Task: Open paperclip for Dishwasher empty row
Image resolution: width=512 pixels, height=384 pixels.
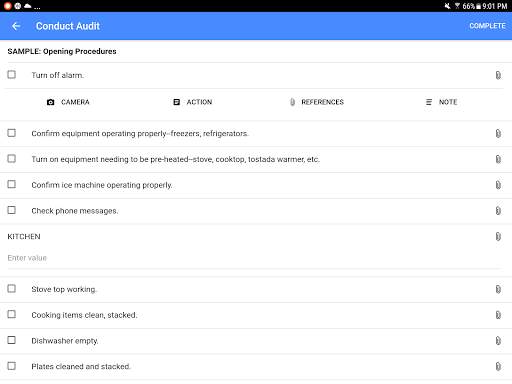Action: pos(498,341)
